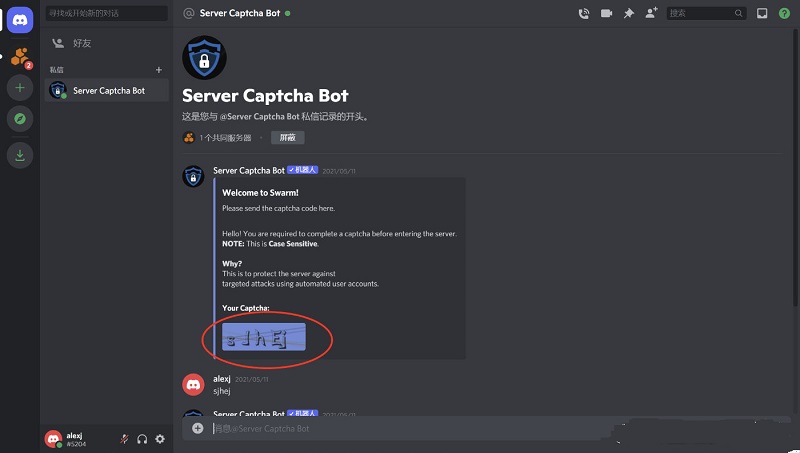Open the mutual server icon

(189, 137)
